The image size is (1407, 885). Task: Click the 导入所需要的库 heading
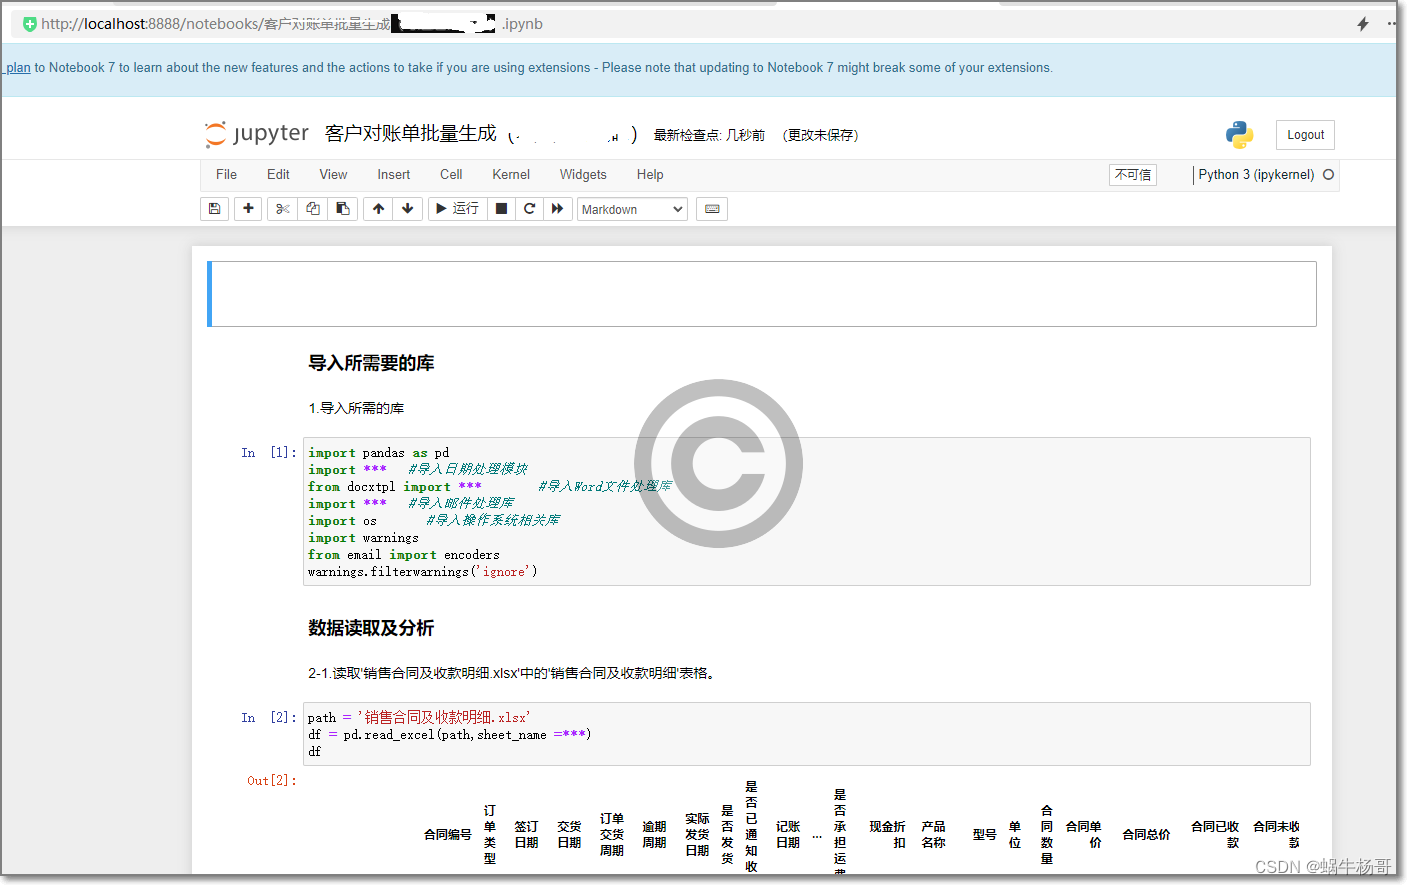click(x=371, y=363)
